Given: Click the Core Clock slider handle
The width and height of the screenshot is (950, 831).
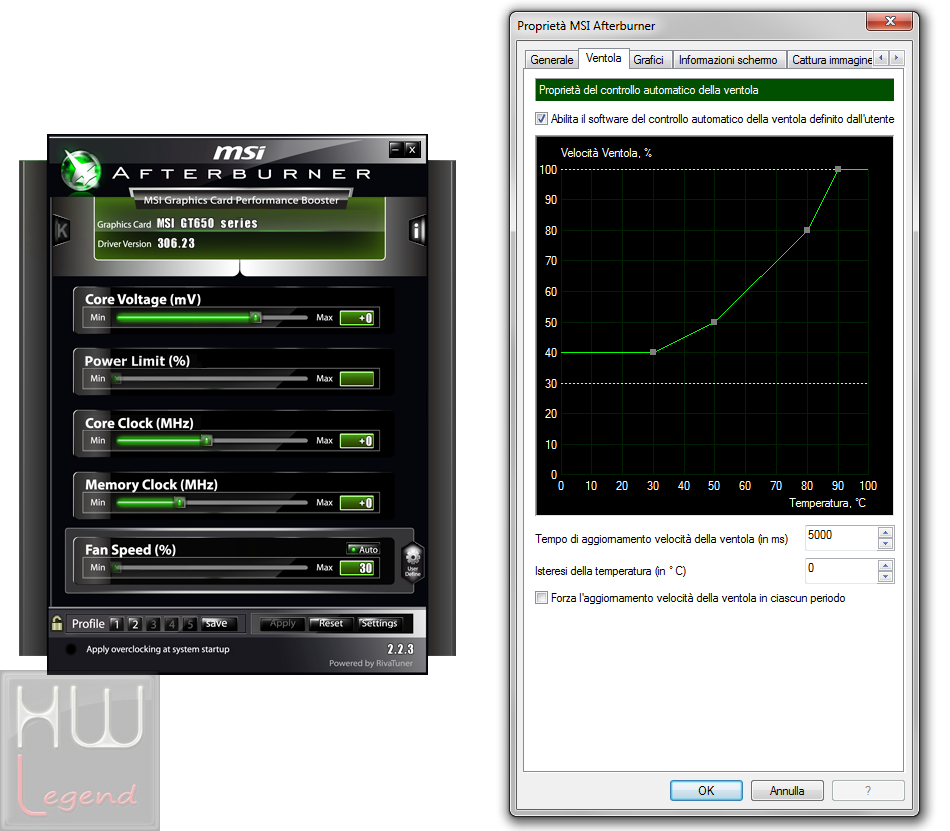Looking at the screenshot, I should [x=207, y=440].
